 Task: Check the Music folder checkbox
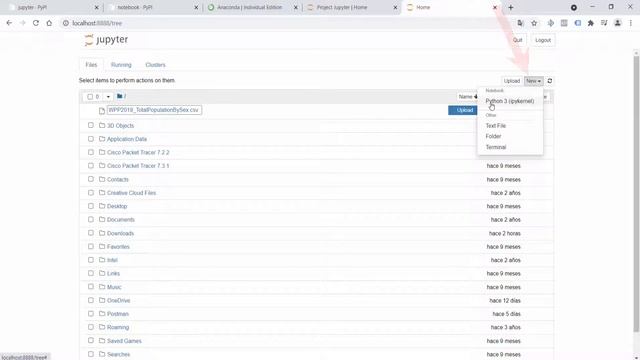coord(91,287)
